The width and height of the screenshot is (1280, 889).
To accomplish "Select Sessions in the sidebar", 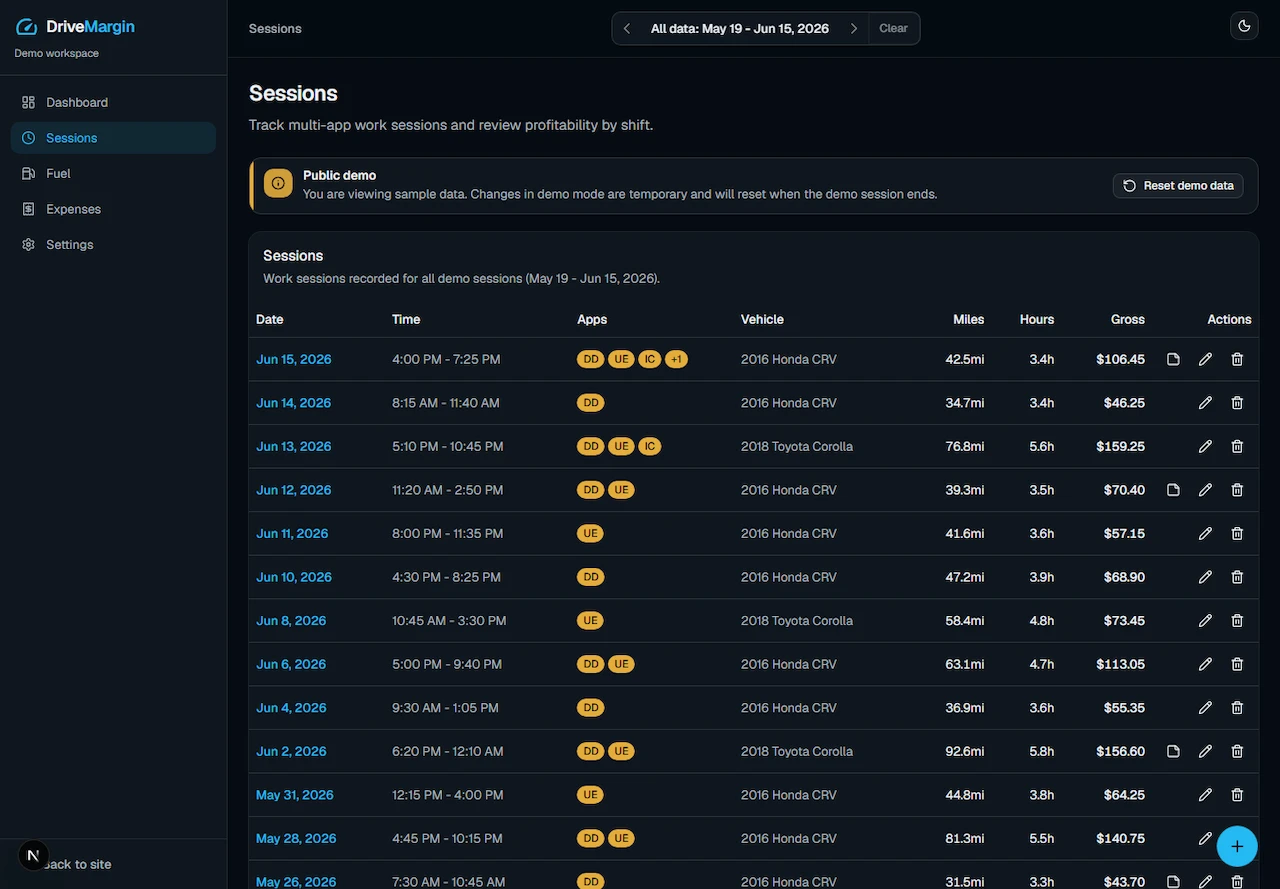I will [x=113, y=138].
